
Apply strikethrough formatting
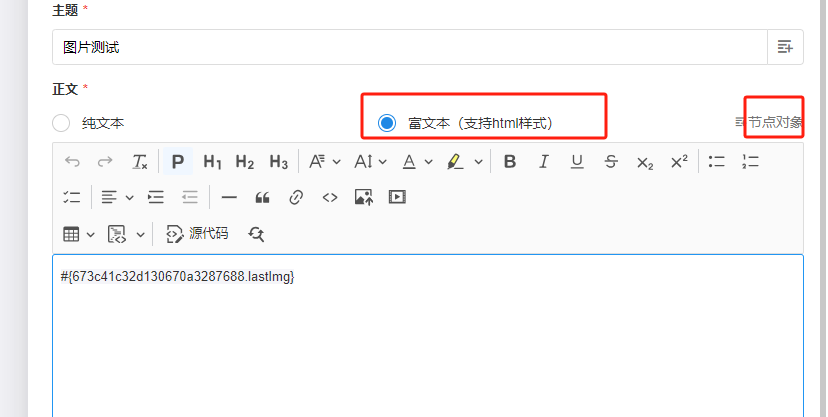coord(611,161)
